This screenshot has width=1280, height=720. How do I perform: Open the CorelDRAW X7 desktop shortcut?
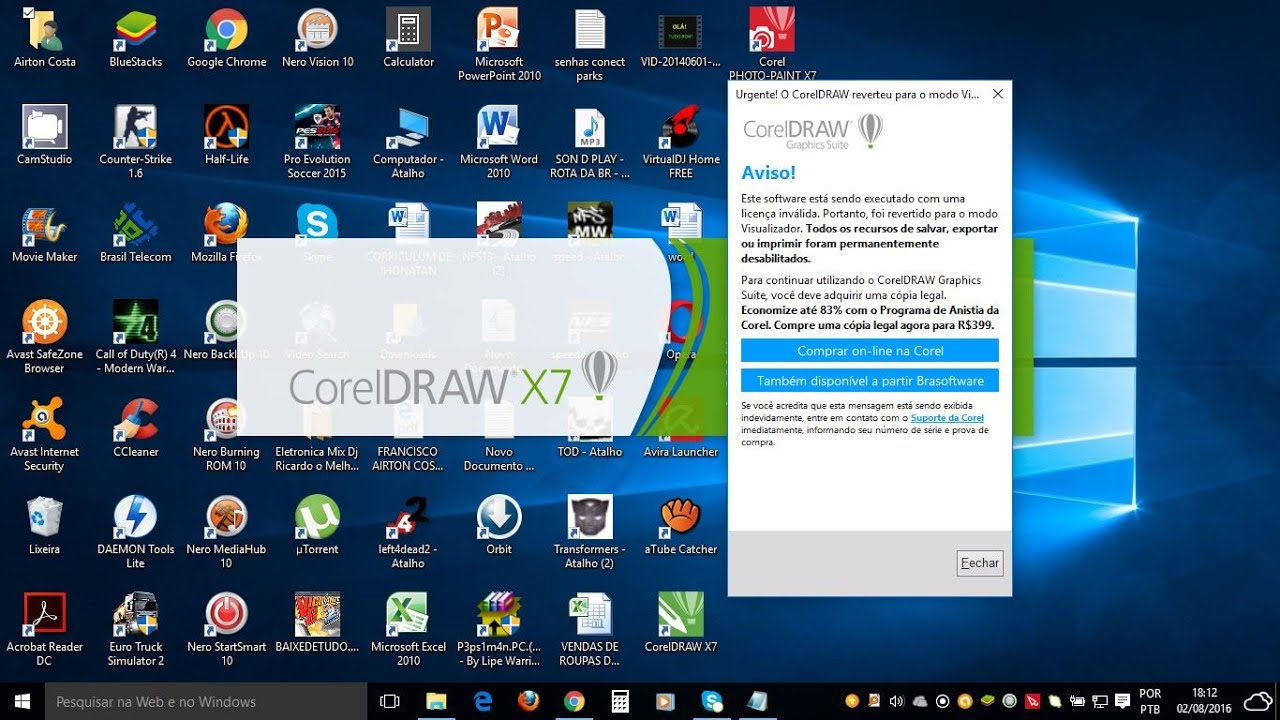click(681, 623)
